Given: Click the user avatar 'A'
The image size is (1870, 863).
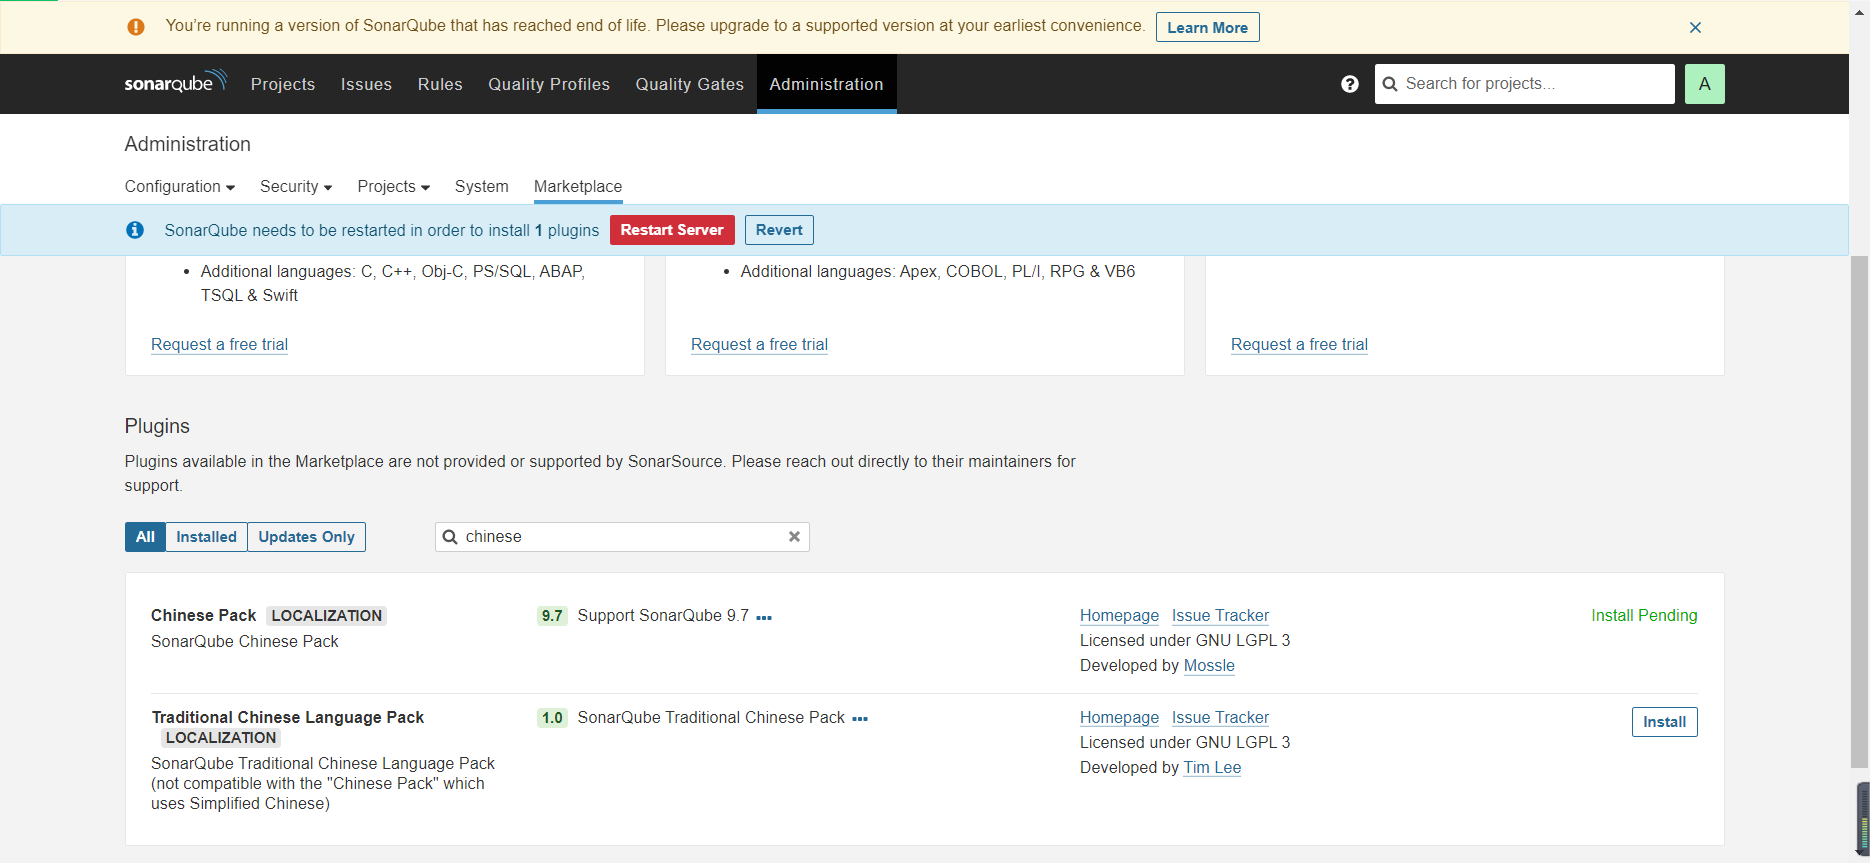Looking at the screenshot, I should 1704,84.
